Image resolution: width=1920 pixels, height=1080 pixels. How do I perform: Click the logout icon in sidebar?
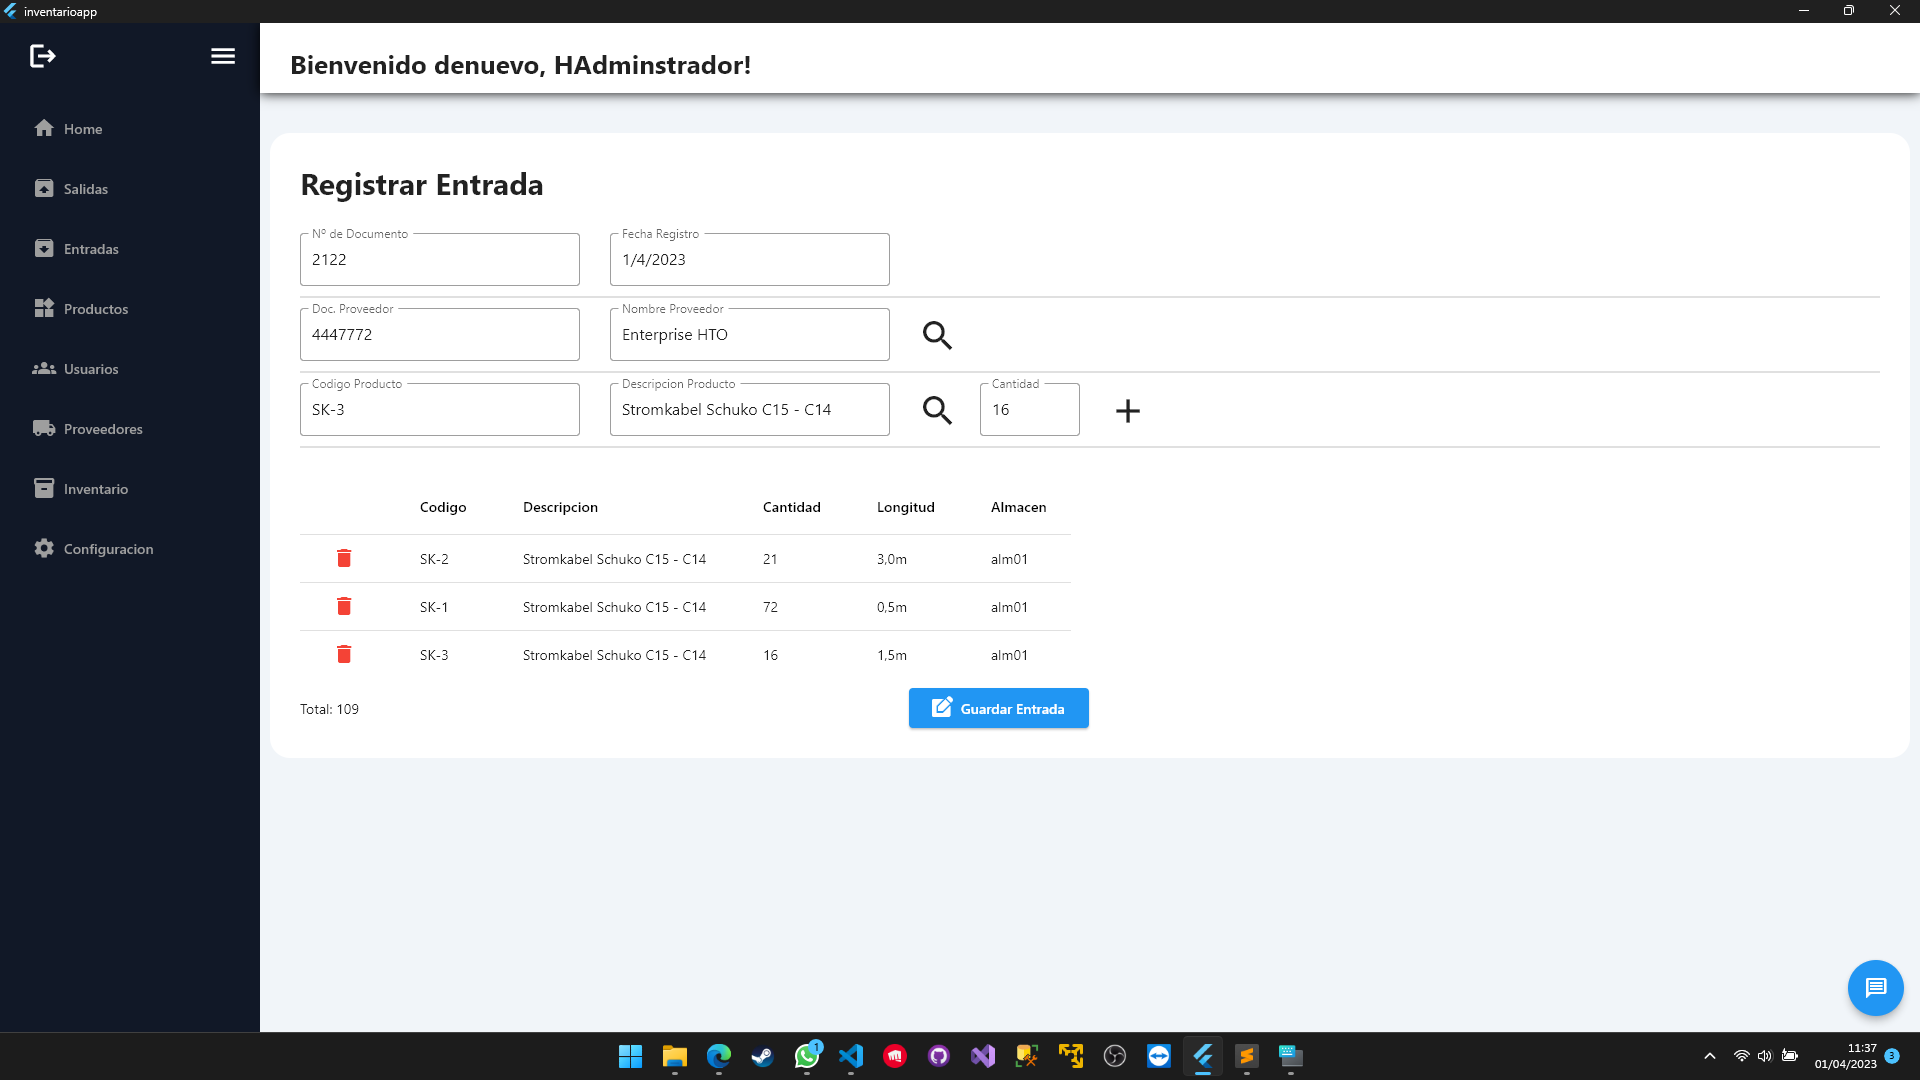[43, 56]
